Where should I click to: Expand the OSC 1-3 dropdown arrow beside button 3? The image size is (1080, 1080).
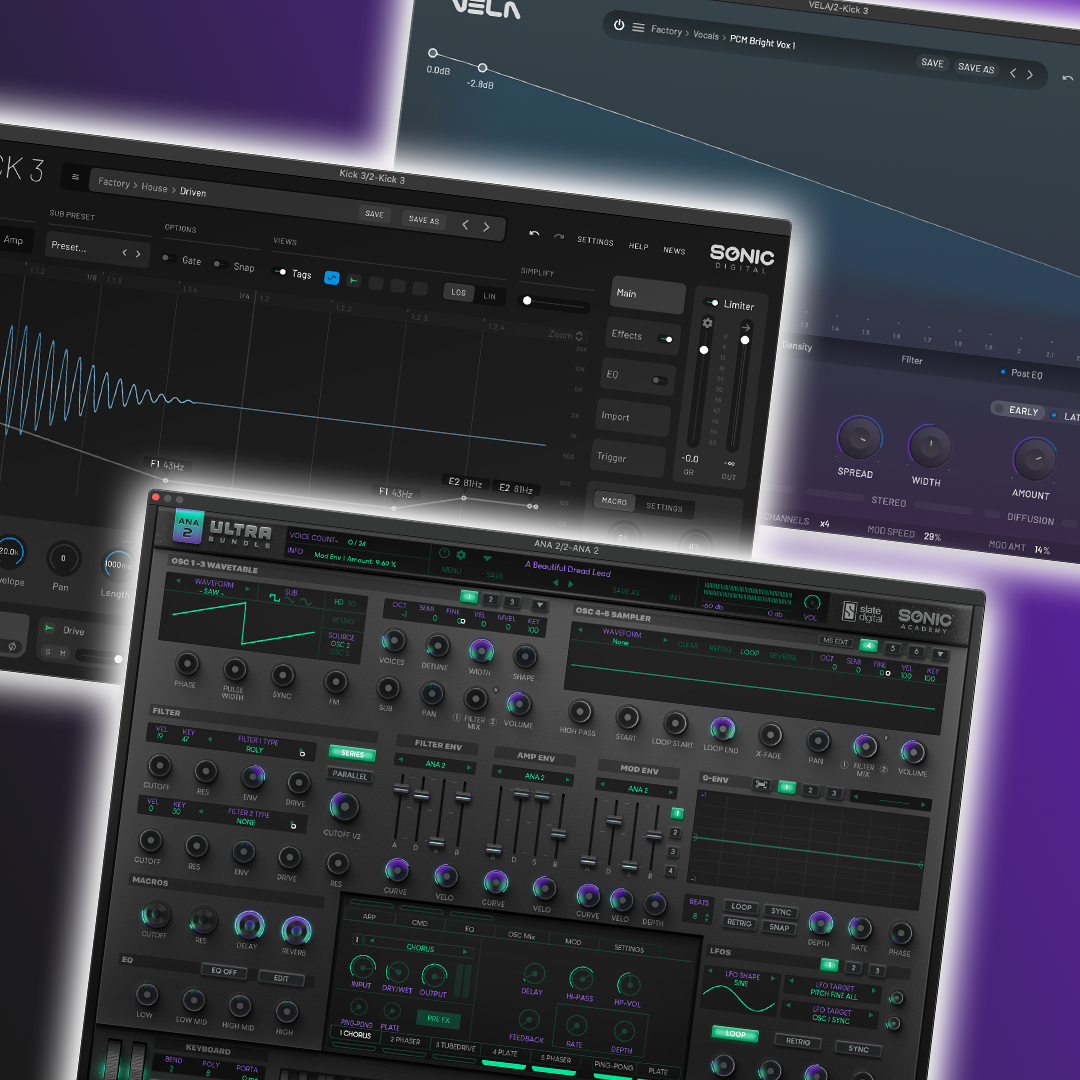coord(540,605)
